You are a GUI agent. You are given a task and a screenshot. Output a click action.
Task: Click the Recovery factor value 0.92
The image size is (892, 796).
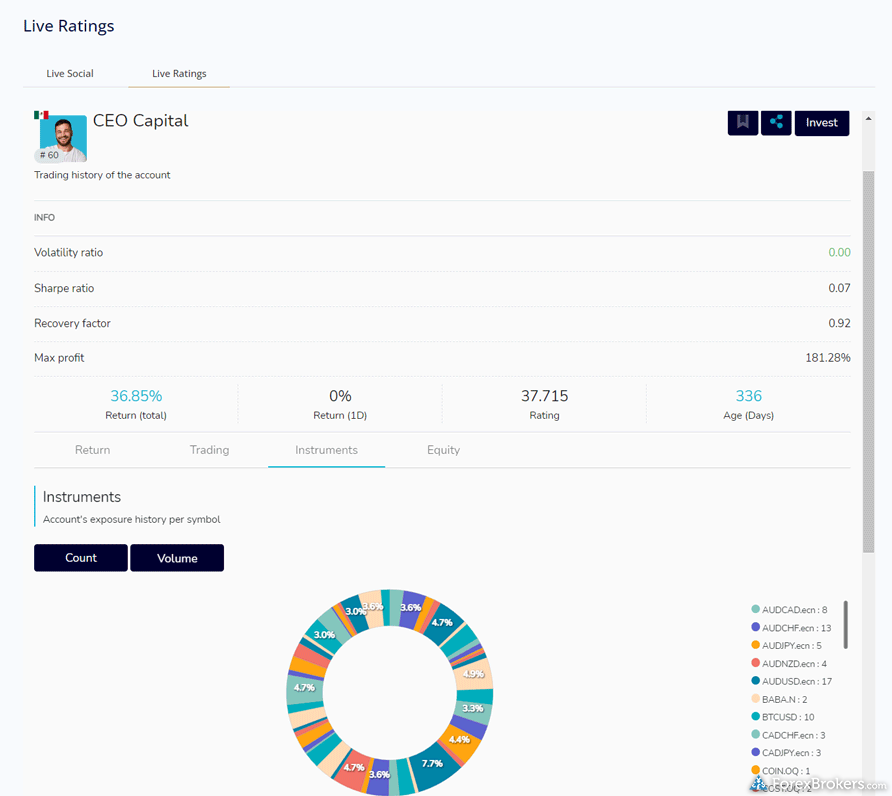[839, 323]
